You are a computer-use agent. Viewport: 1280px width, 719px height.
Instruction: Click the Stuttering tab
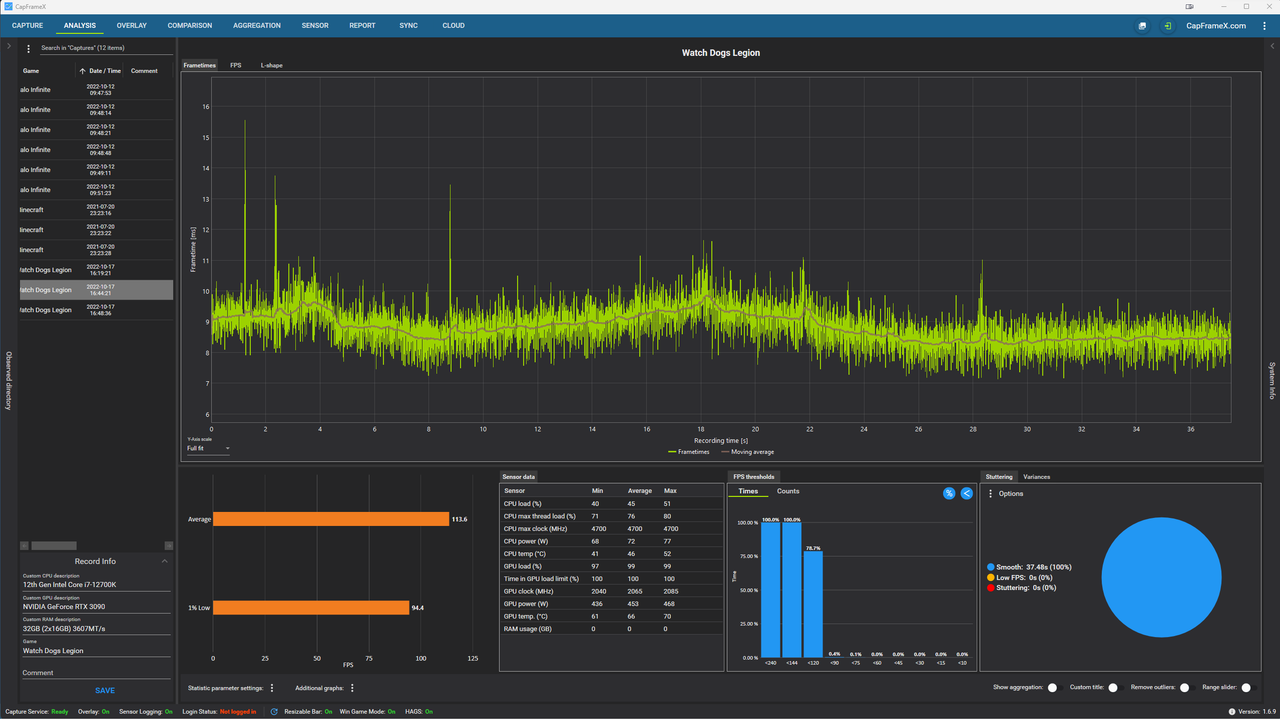tap(999, 477)
